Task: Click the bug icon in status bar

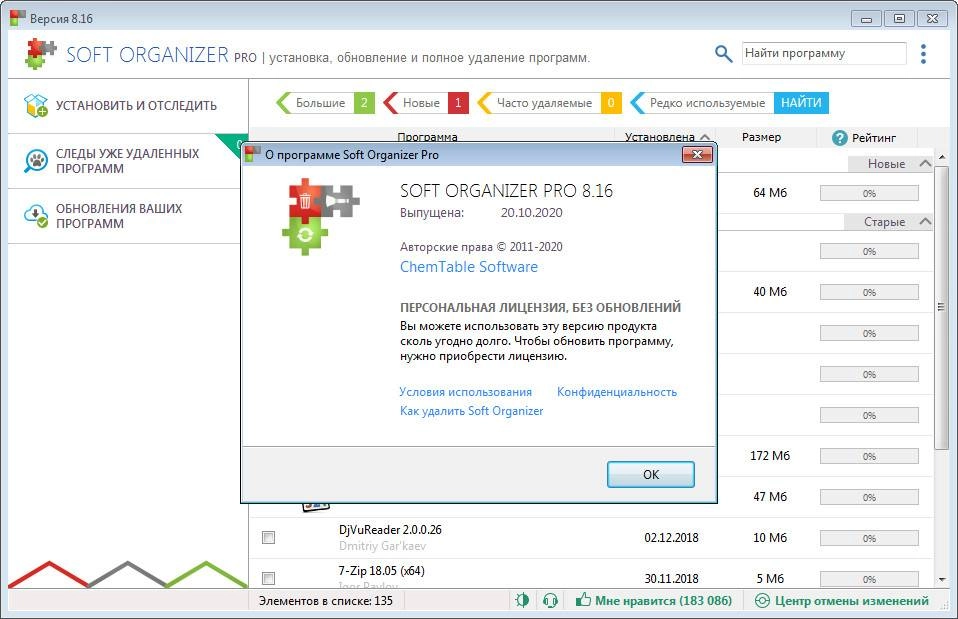Action: tap(522, 601)
